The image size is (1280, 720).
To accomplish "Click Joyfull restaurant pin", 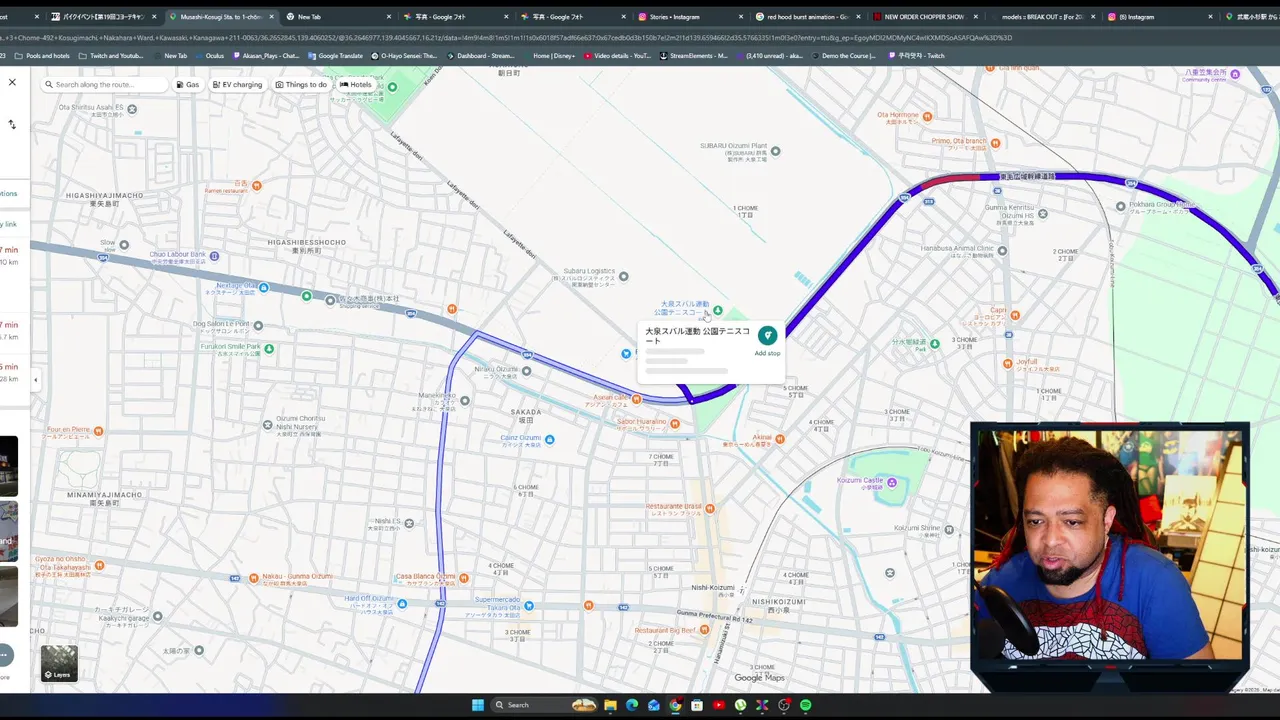I will click(x=1007, y=362).
